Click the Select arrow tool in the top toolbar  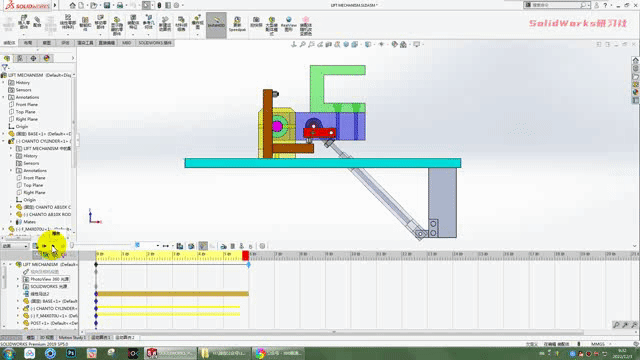tap(146, 5)
